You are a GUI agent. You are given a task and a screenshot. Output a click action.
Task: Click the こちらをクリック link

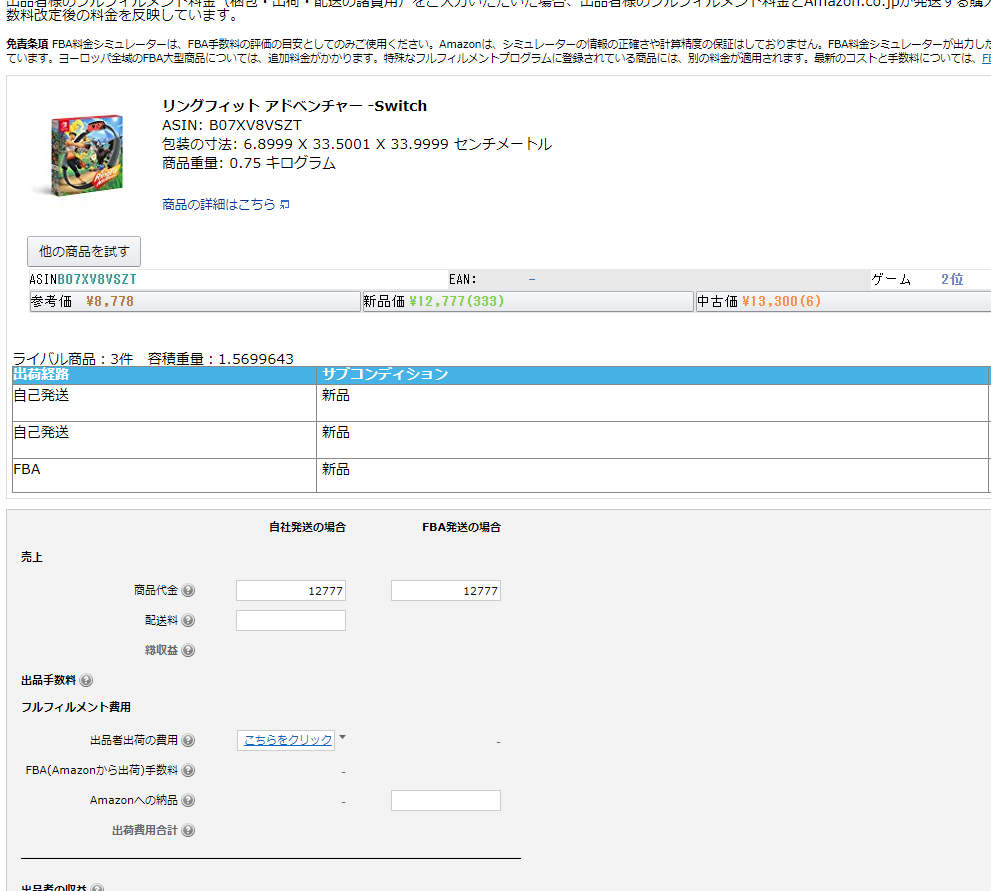click(x=288, y=740)
